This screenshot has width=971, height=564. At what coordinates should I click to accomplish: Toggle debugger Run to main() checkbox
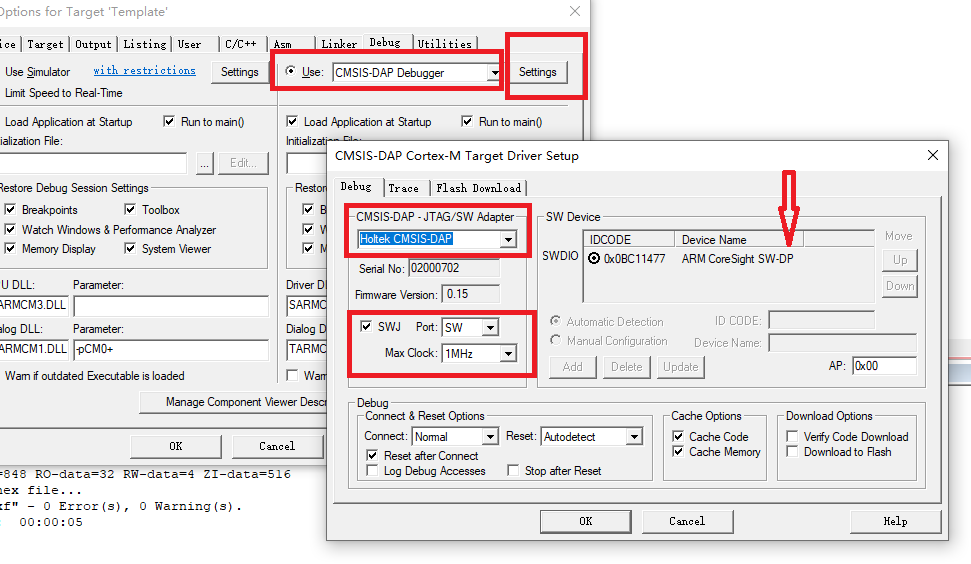point(467,121)
